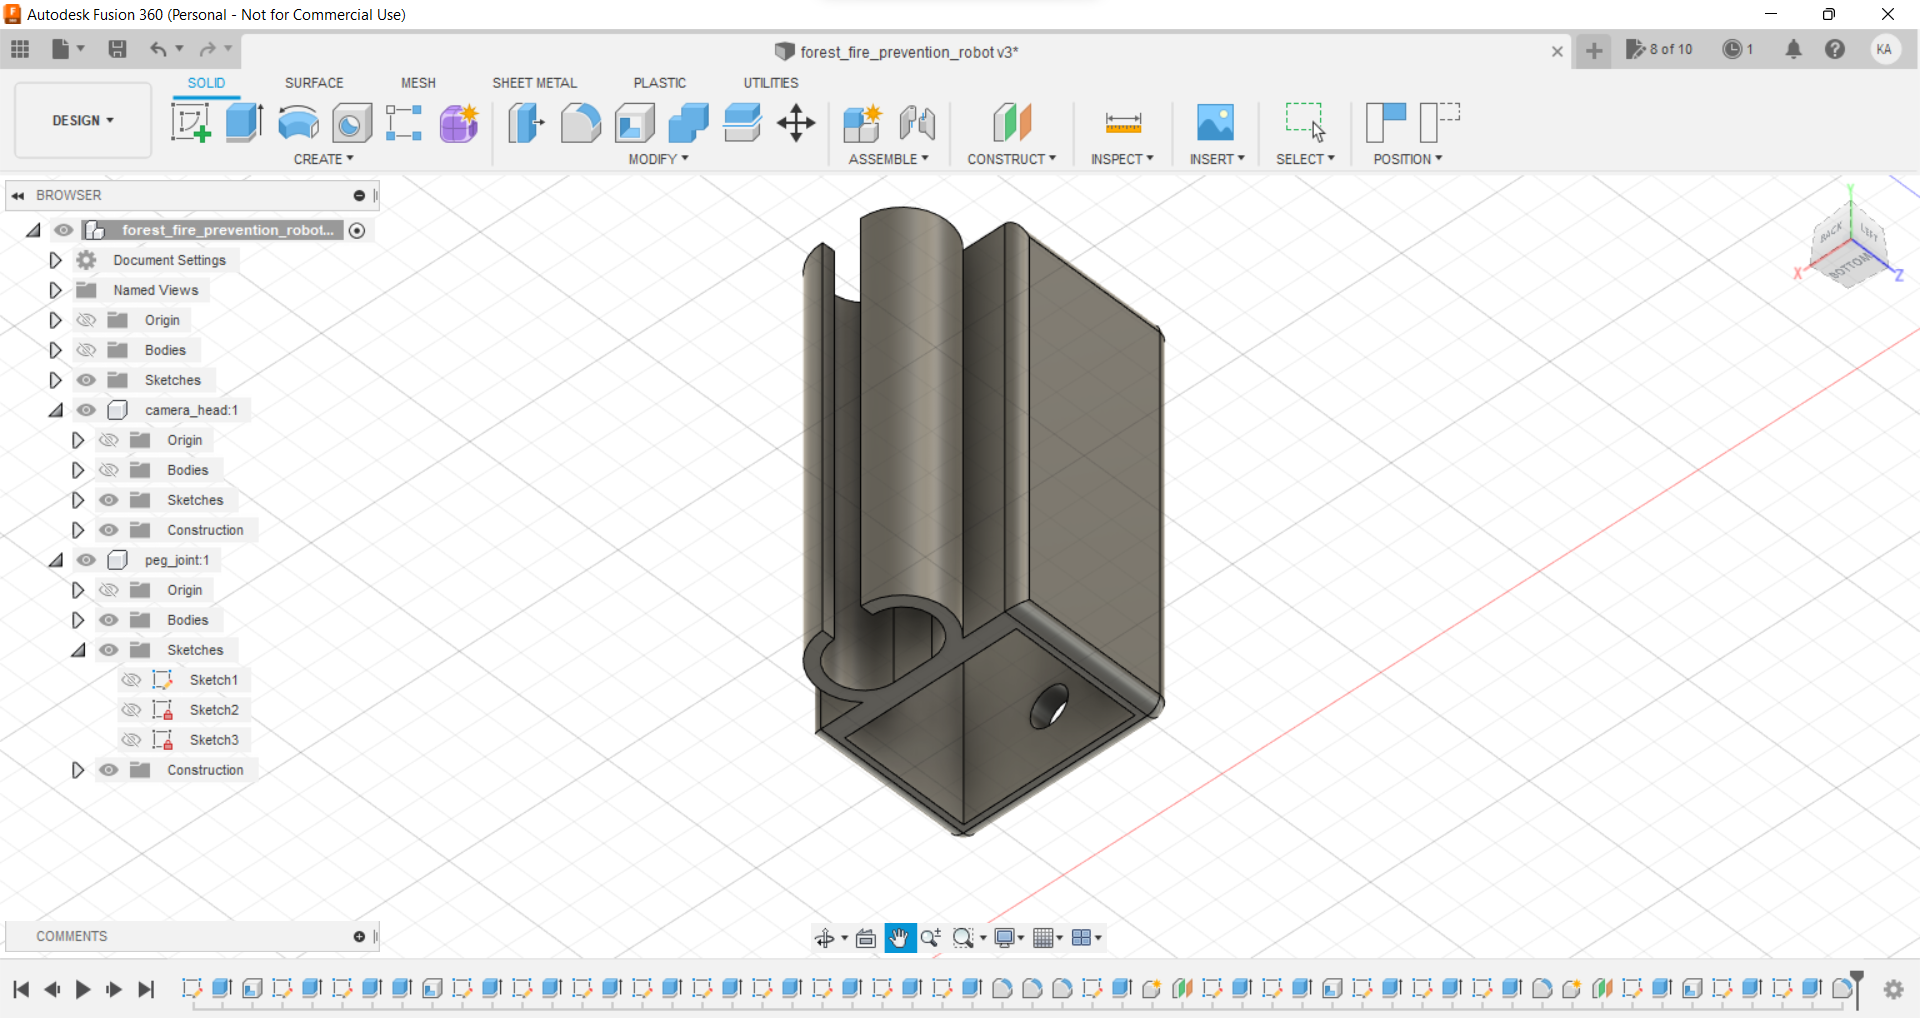Select the Create Sketch tool

(190, 123)
